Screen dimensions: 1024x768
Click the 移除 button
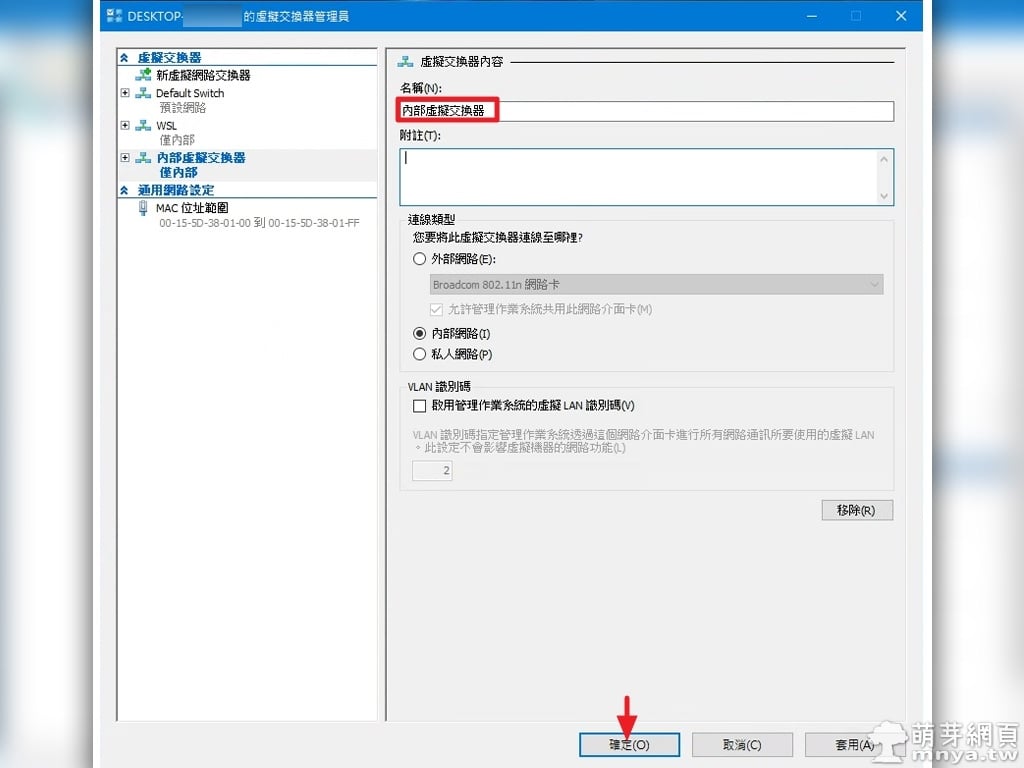coord(856,510)
